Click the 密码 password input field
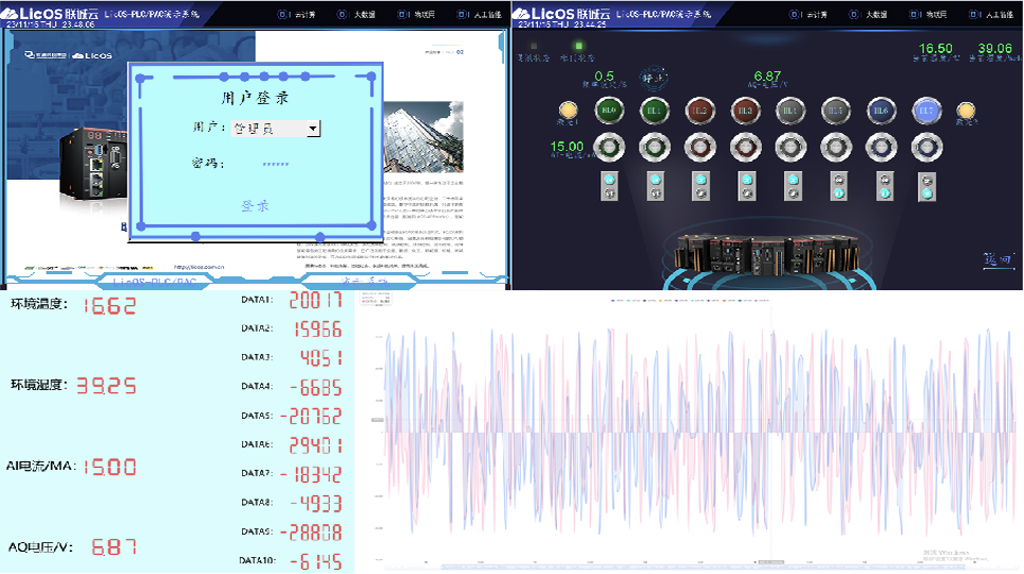 (276, 164)
